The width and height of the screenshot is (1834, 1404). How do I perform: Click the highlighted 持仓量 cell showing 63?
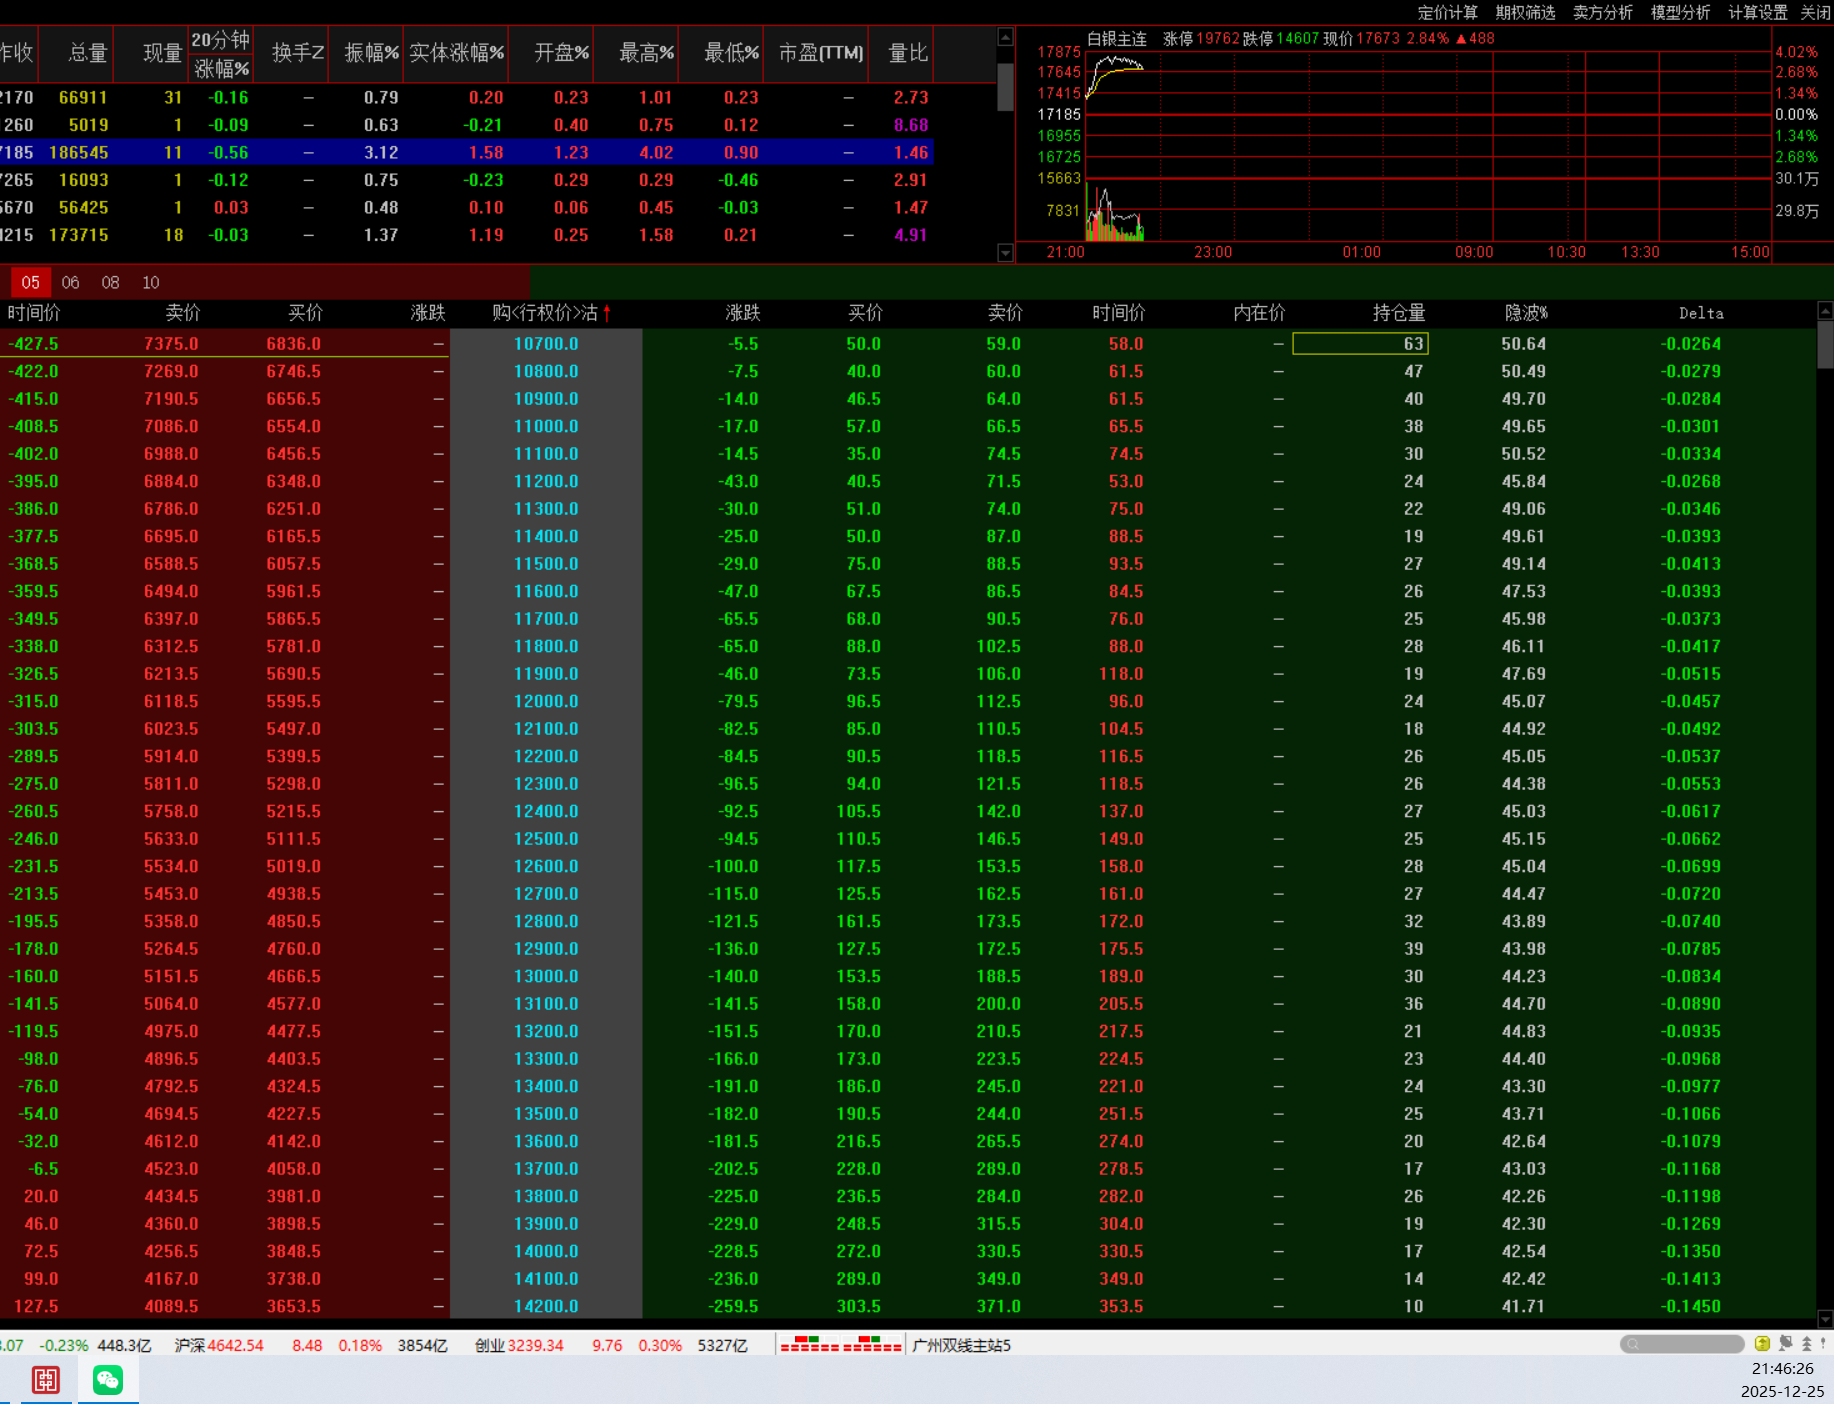[1360, 344]
